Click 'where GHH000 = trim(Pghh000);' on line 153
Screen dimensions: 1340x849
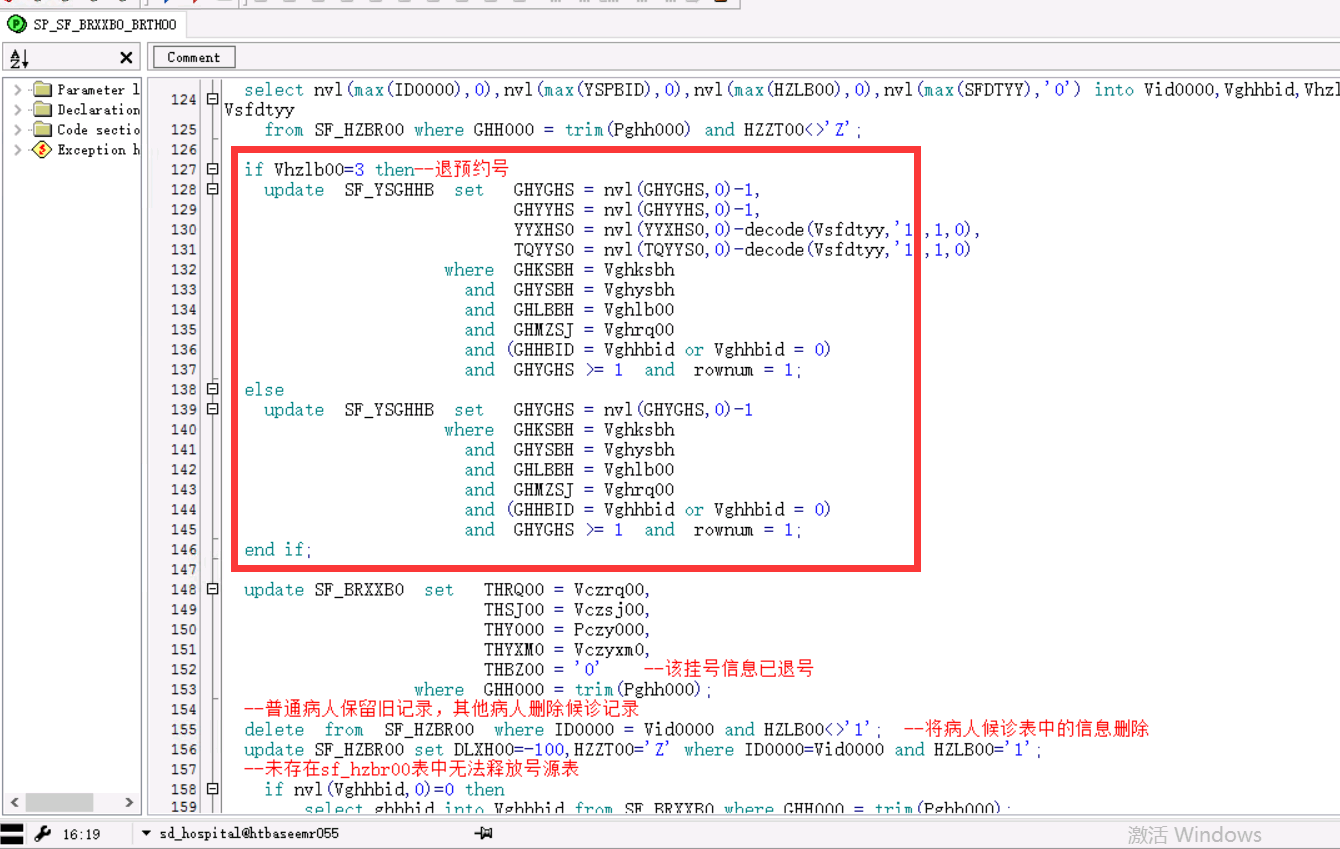[564, 690]
